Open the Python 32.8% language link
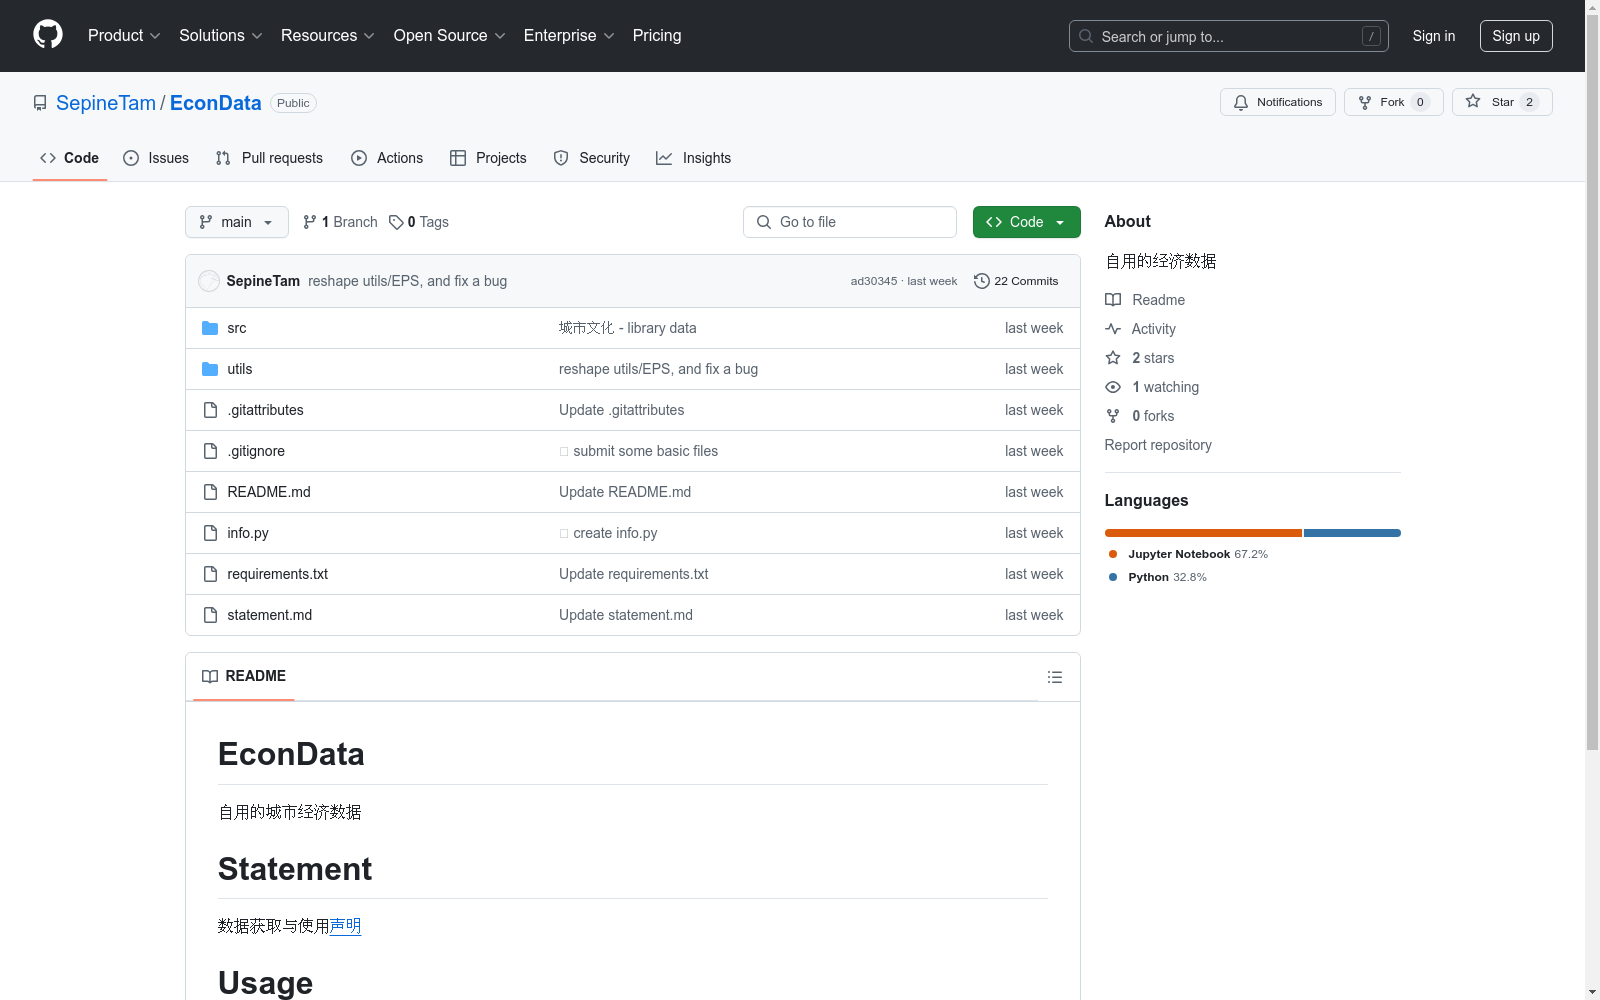Image resolution: width=1600 pixels, height=1000 pixels. pos(1158,577)
